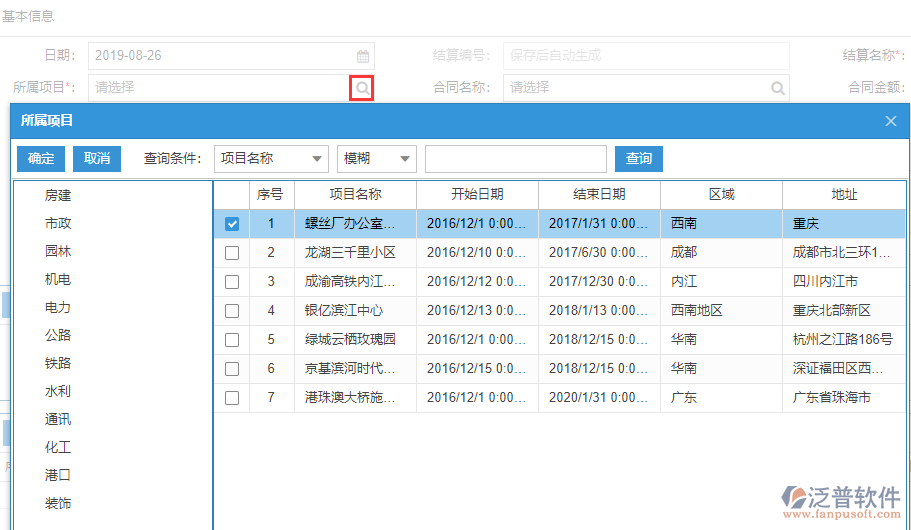Uncheck the checkbox for row 1 螺丝厂办公室
911x530 pixels.
click(x=232, y=224)
